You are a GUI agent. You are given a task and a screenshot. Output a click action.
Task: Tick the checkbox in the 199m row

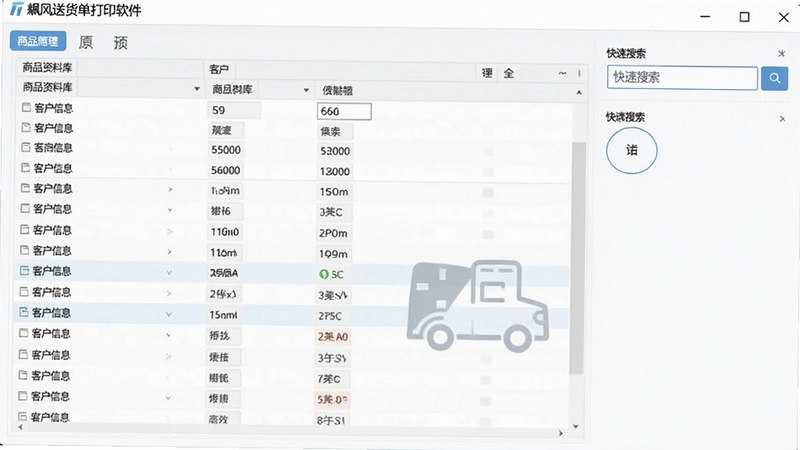(24, 249)
